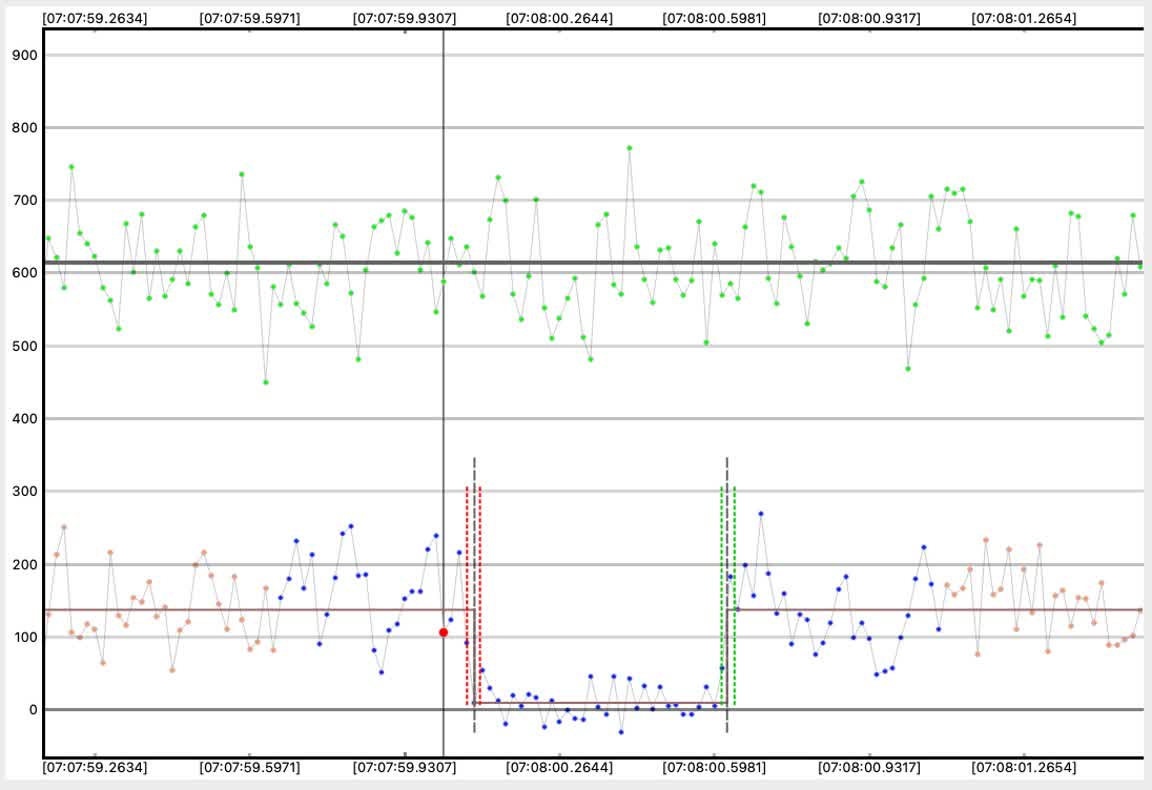
Task: Click the 900 label on the y-axis
Action: click(x=24, y=55)
